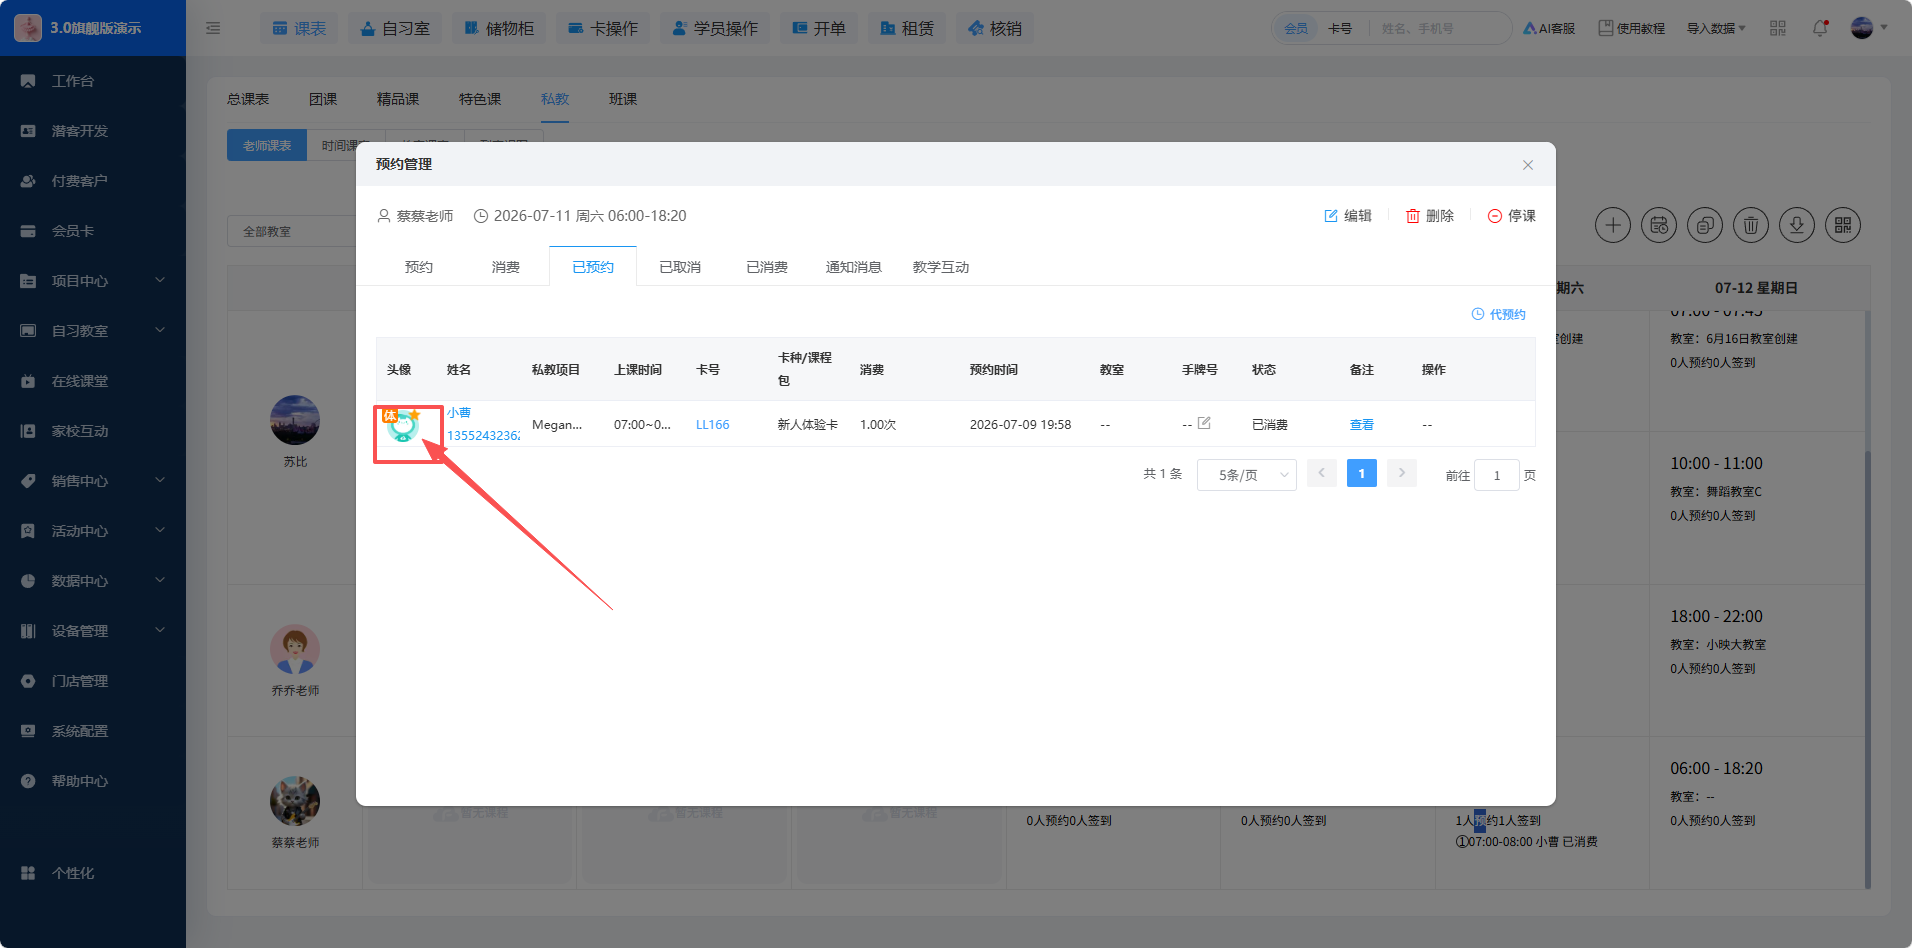Click the 停课 button
Screen dimensions: 1912x948
pyautogui.click(x=1511, y=216)
